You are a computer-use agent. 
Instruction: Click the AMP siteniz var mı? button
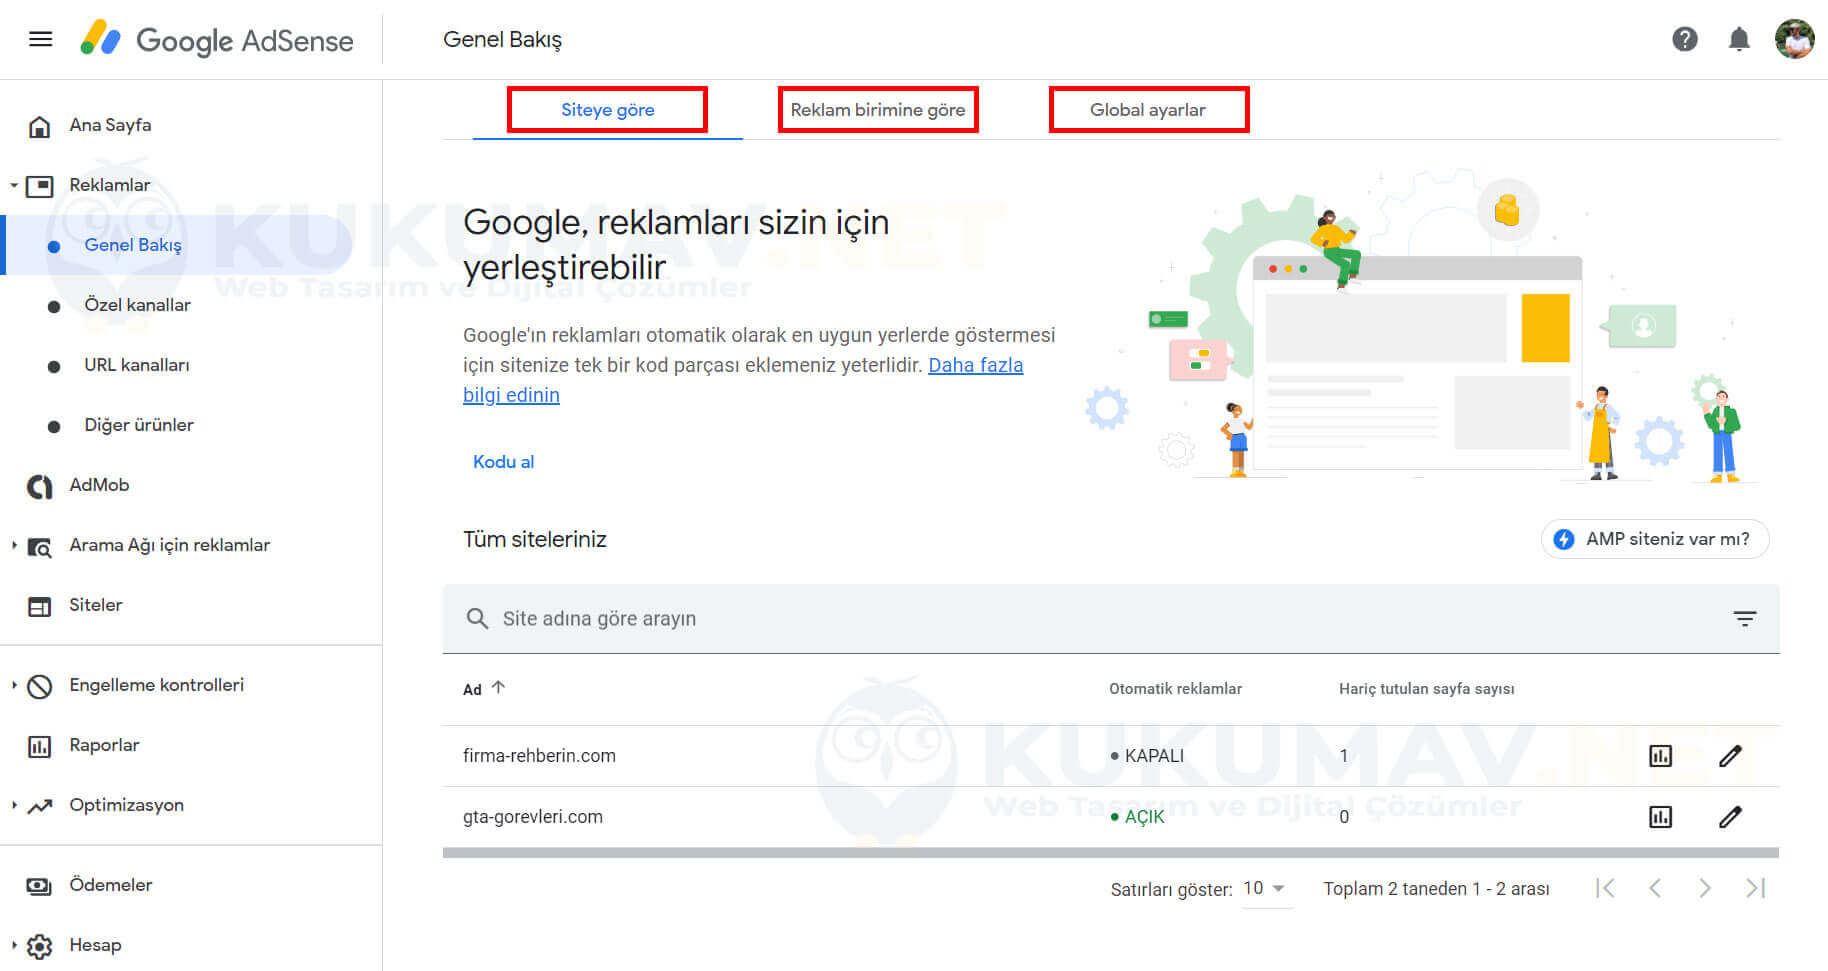coord(1655,539)
